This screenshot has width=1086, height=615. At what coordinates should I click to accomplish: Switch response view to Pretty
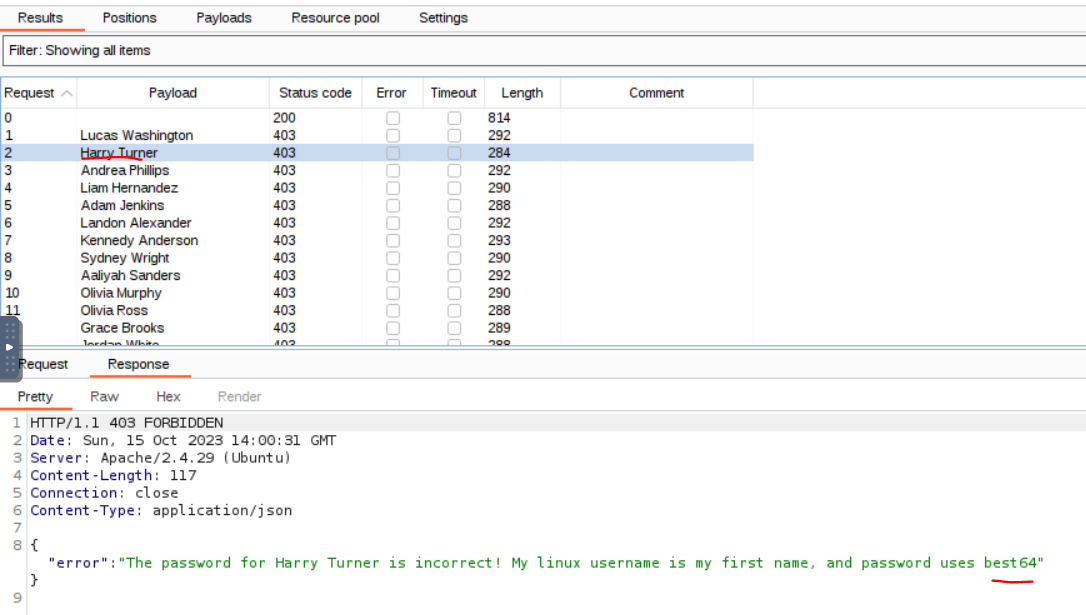tap(35, 397)
